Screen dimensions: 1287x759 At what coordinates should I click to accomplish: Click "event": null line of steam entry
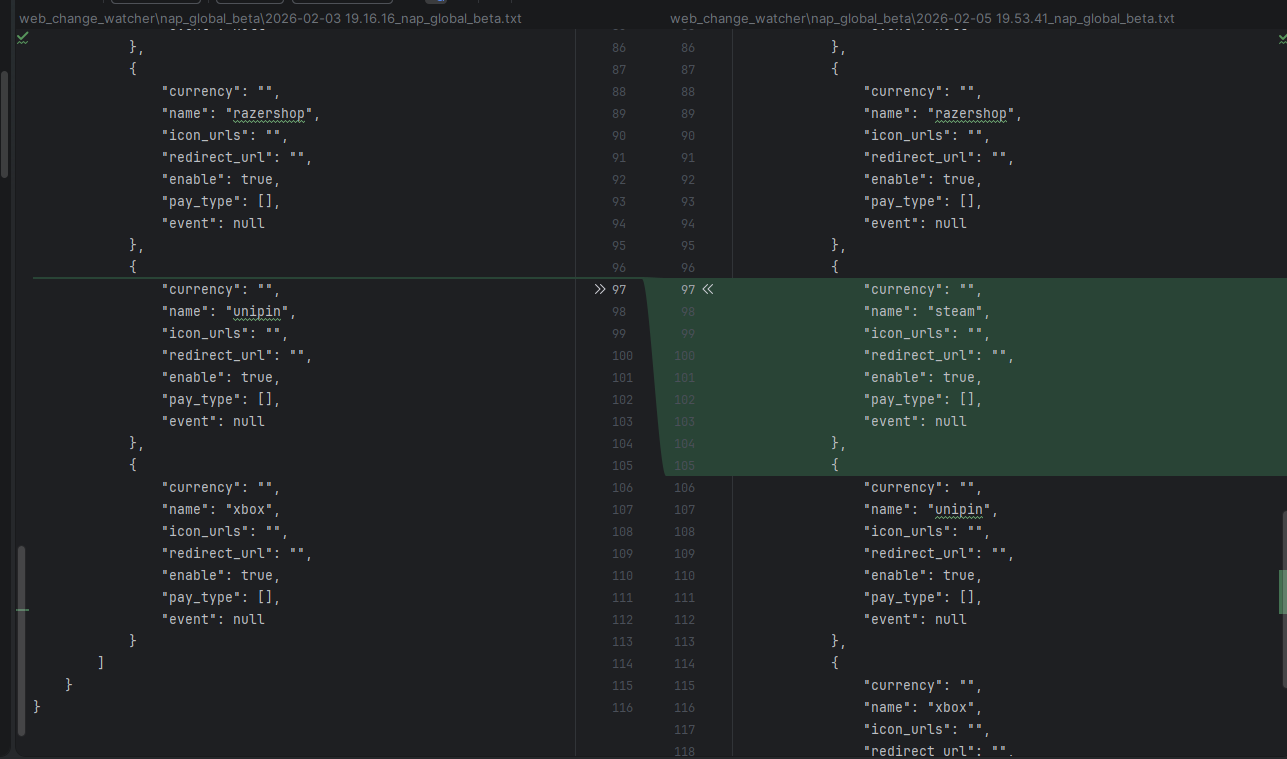click(915, 421)
